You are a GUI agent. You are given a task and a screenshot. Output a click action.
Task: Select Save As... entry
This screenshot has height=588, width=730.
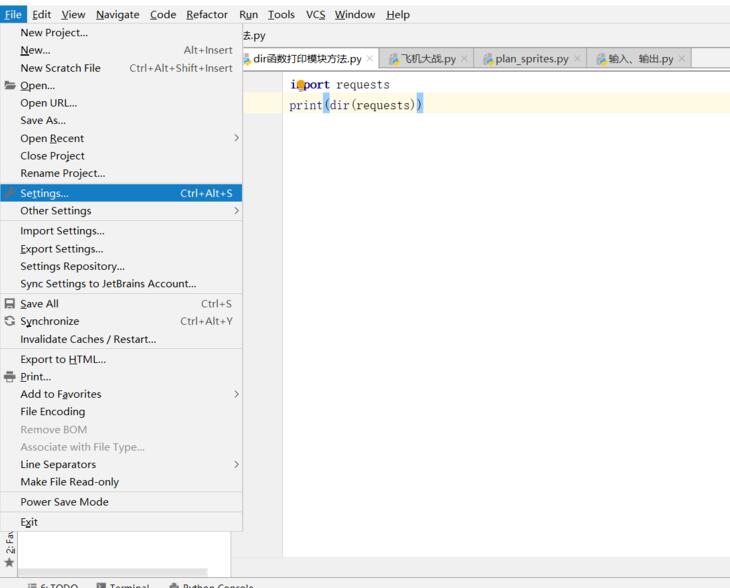(x=121, y=120)
